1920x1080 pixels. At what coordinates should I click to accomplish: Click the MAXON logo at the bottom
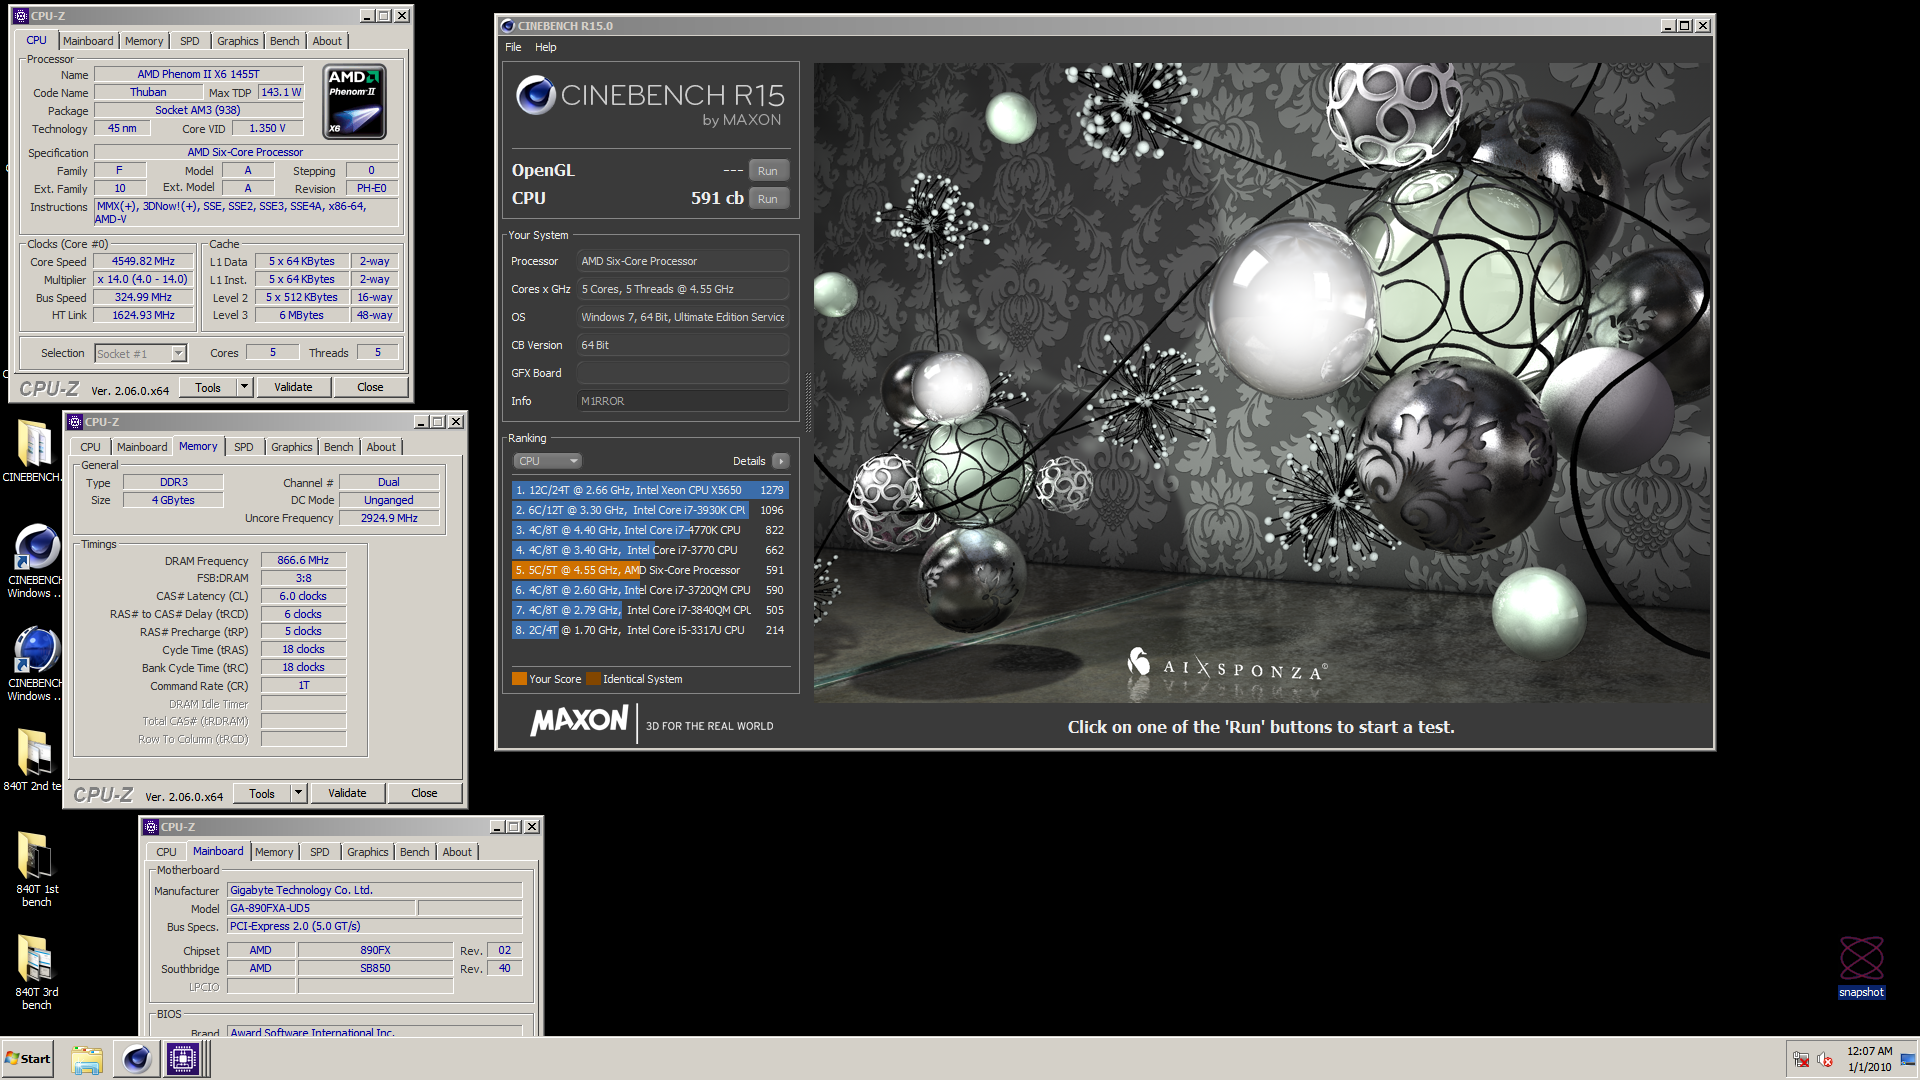point(580,722)
